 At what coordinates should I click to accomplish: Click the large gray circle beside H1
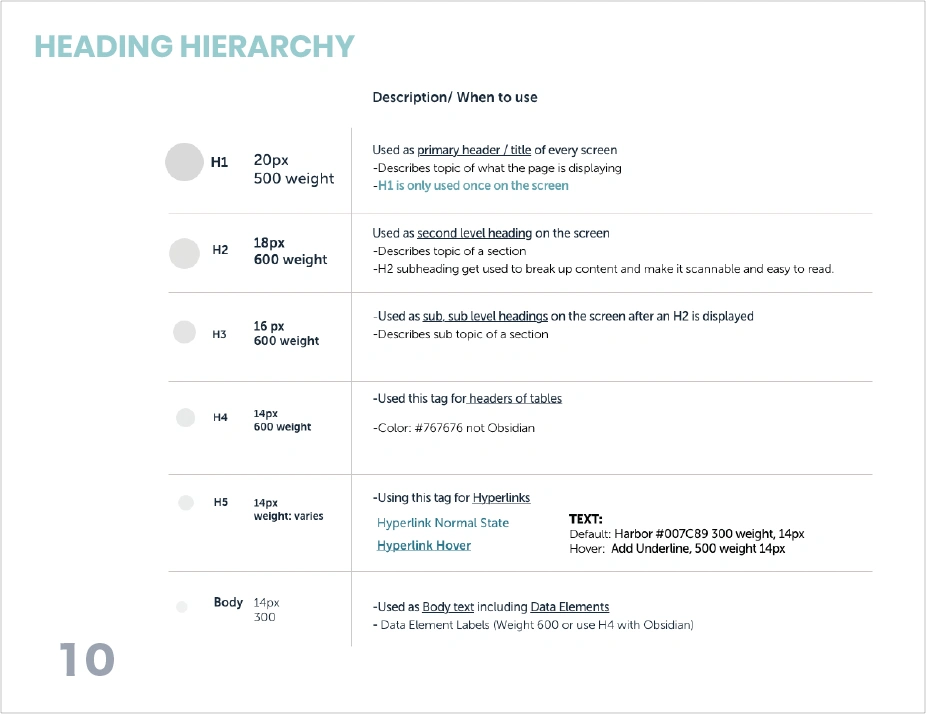[x=184, y=162]
